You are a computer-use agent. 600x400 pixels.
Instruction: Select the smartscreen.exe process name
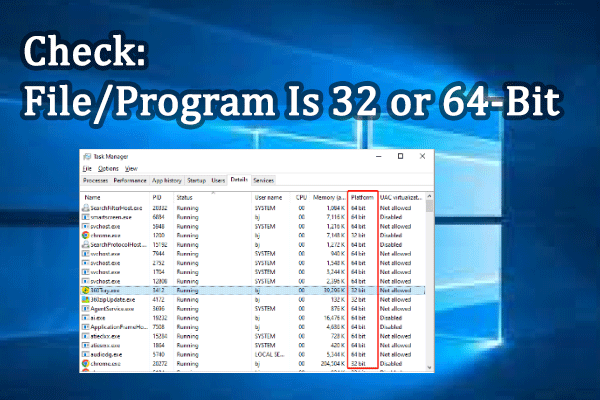click(111, 217)
